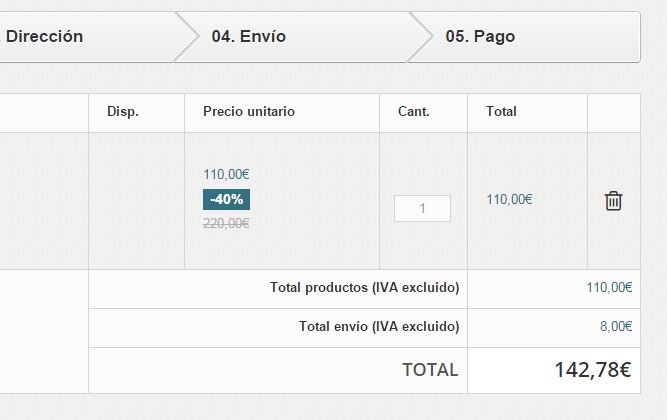The width and height of the screenshot is (667, 420).
Task: Click the TOTAL label
Action: click(430, 370)
